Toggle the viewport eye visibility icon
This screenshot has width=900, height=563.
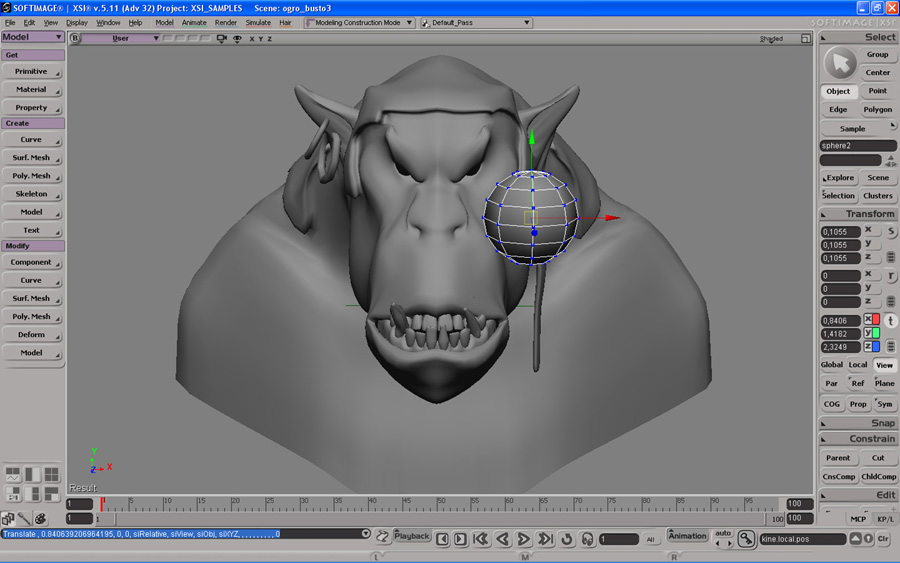click(237, 39)
